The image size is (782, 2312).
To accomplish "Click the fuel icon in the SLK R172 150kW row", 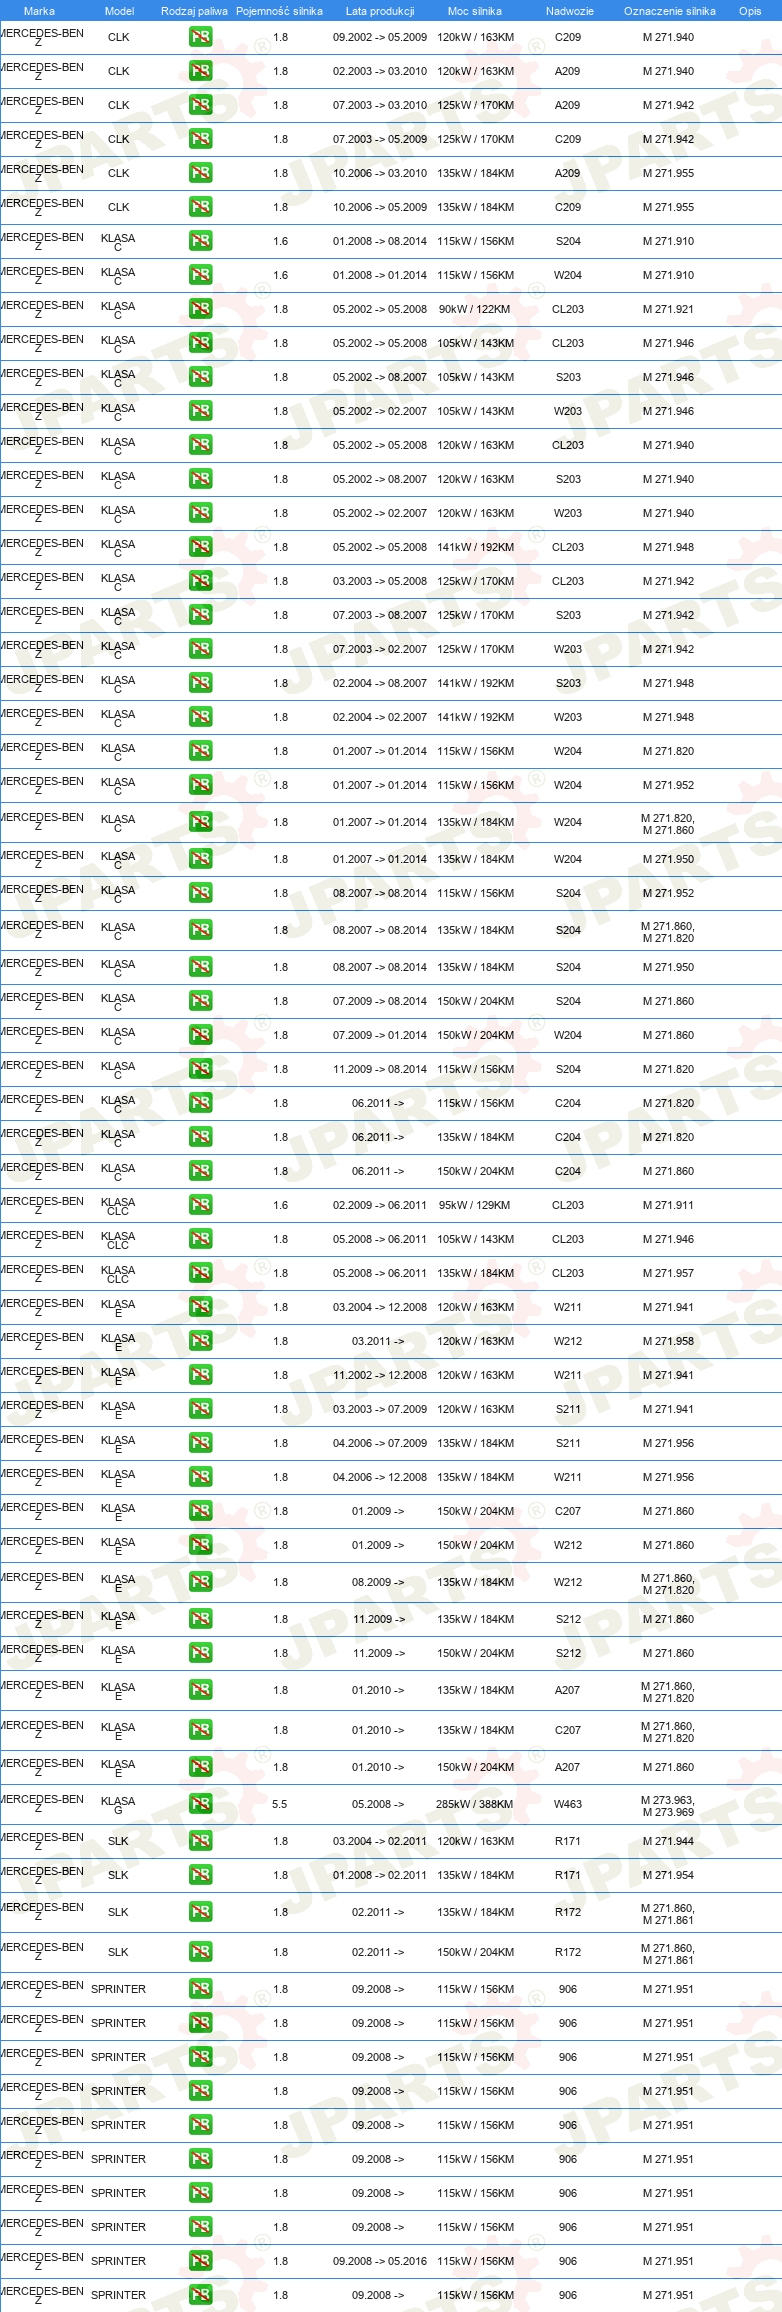I will pyautogui.click(x=201, y=1953).
